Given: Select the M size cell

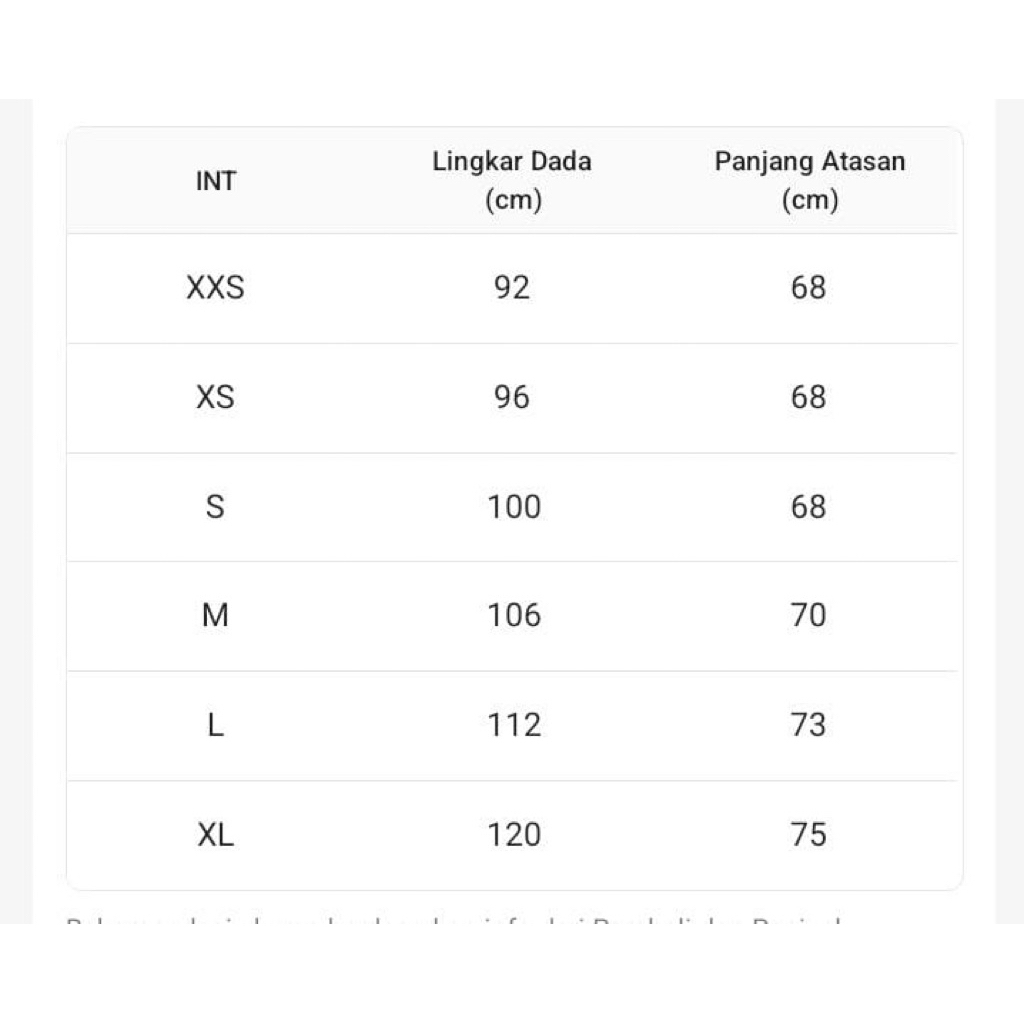Looking at the screenshot, I should click(x=215, y=615).
